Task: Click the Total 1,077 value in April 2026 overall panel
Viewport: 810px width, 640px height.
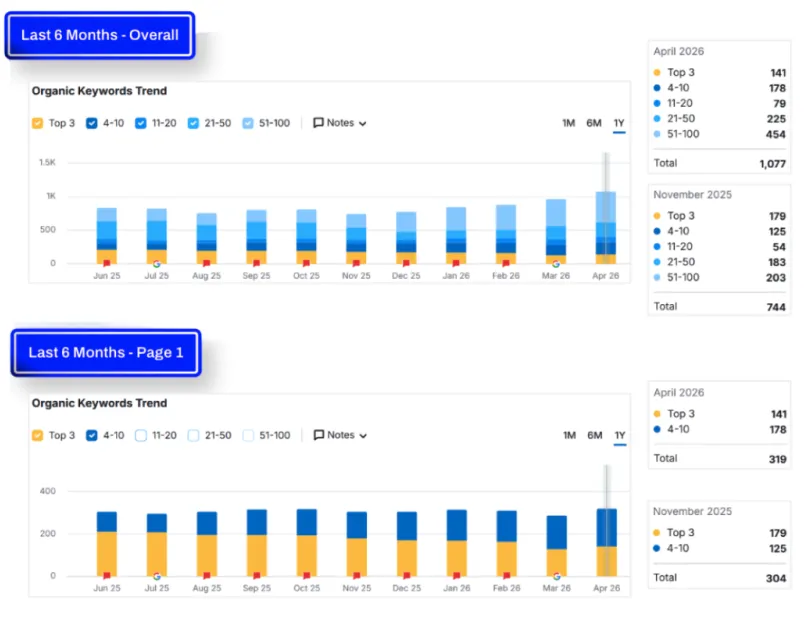Action: [x=772, y=164]
